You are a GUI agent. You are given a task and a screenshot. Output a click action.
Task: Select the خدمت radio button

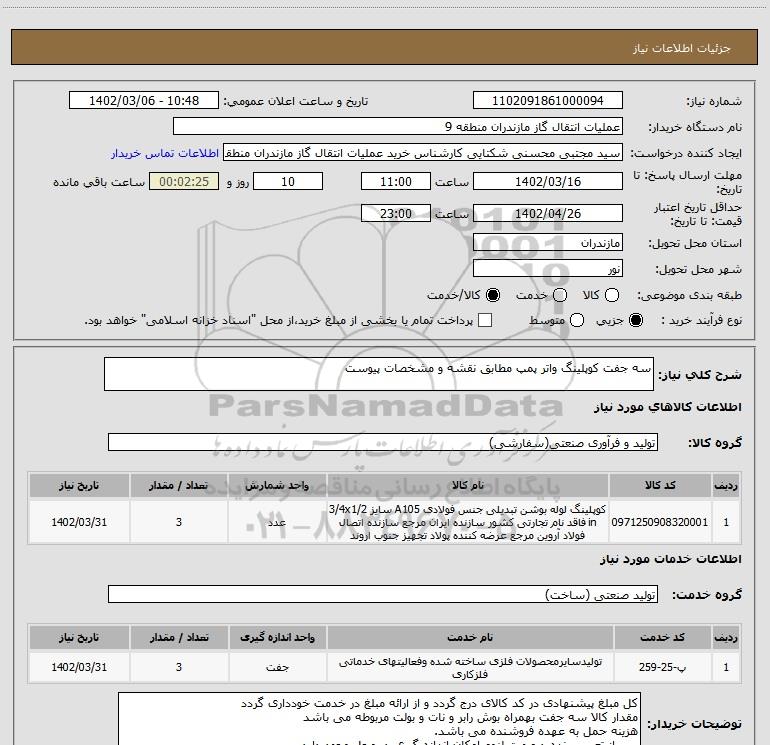pos(560,295)
